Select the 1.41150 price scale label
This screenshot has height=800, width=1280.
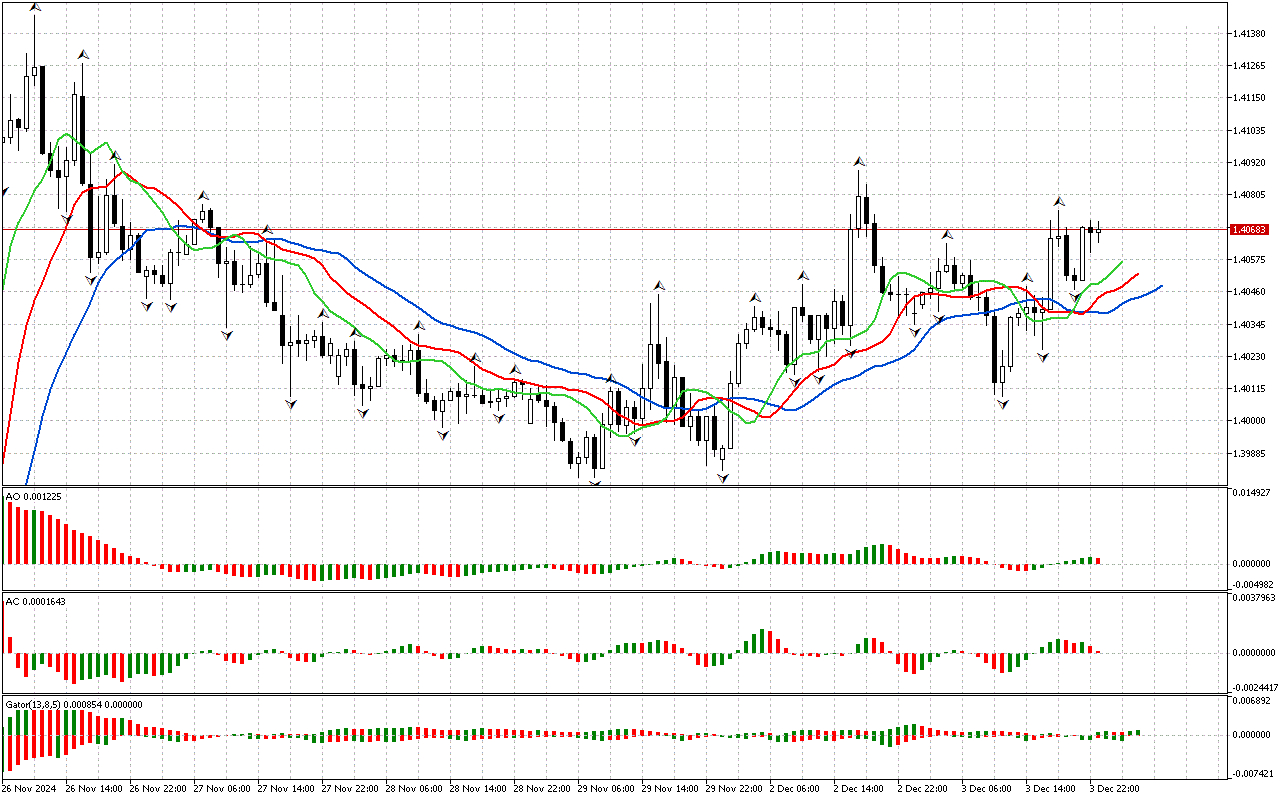pyautogui.click(x=1249, y=98)
